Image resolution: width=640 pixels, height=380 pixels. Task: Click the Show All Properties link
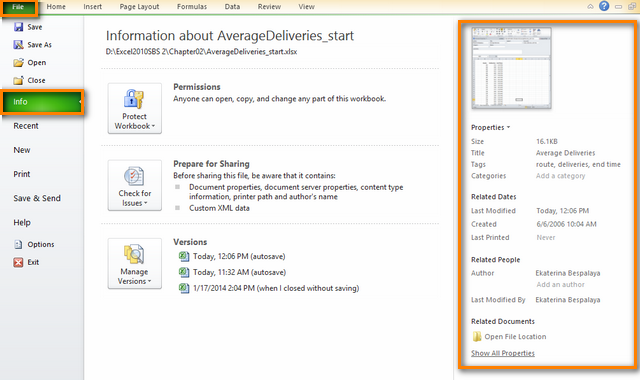(x=503, y=353)
